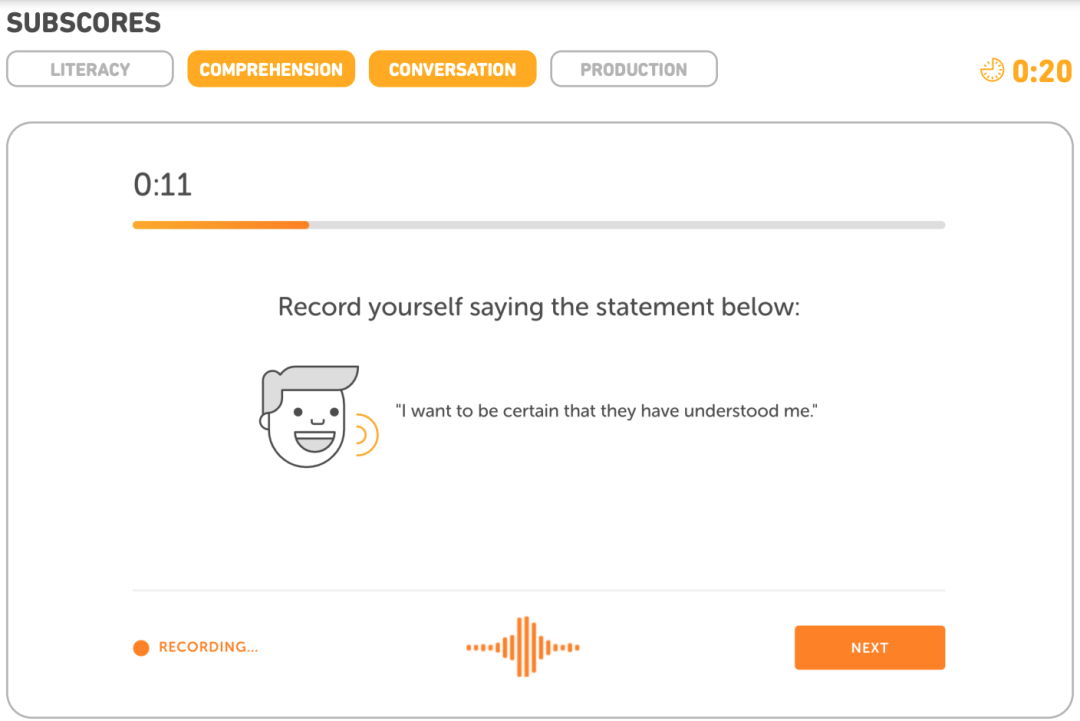The width and height of the screenshot is (1080, 721).
Task: Toggle the PRODUCTION subscore pill
Action: 634,70
